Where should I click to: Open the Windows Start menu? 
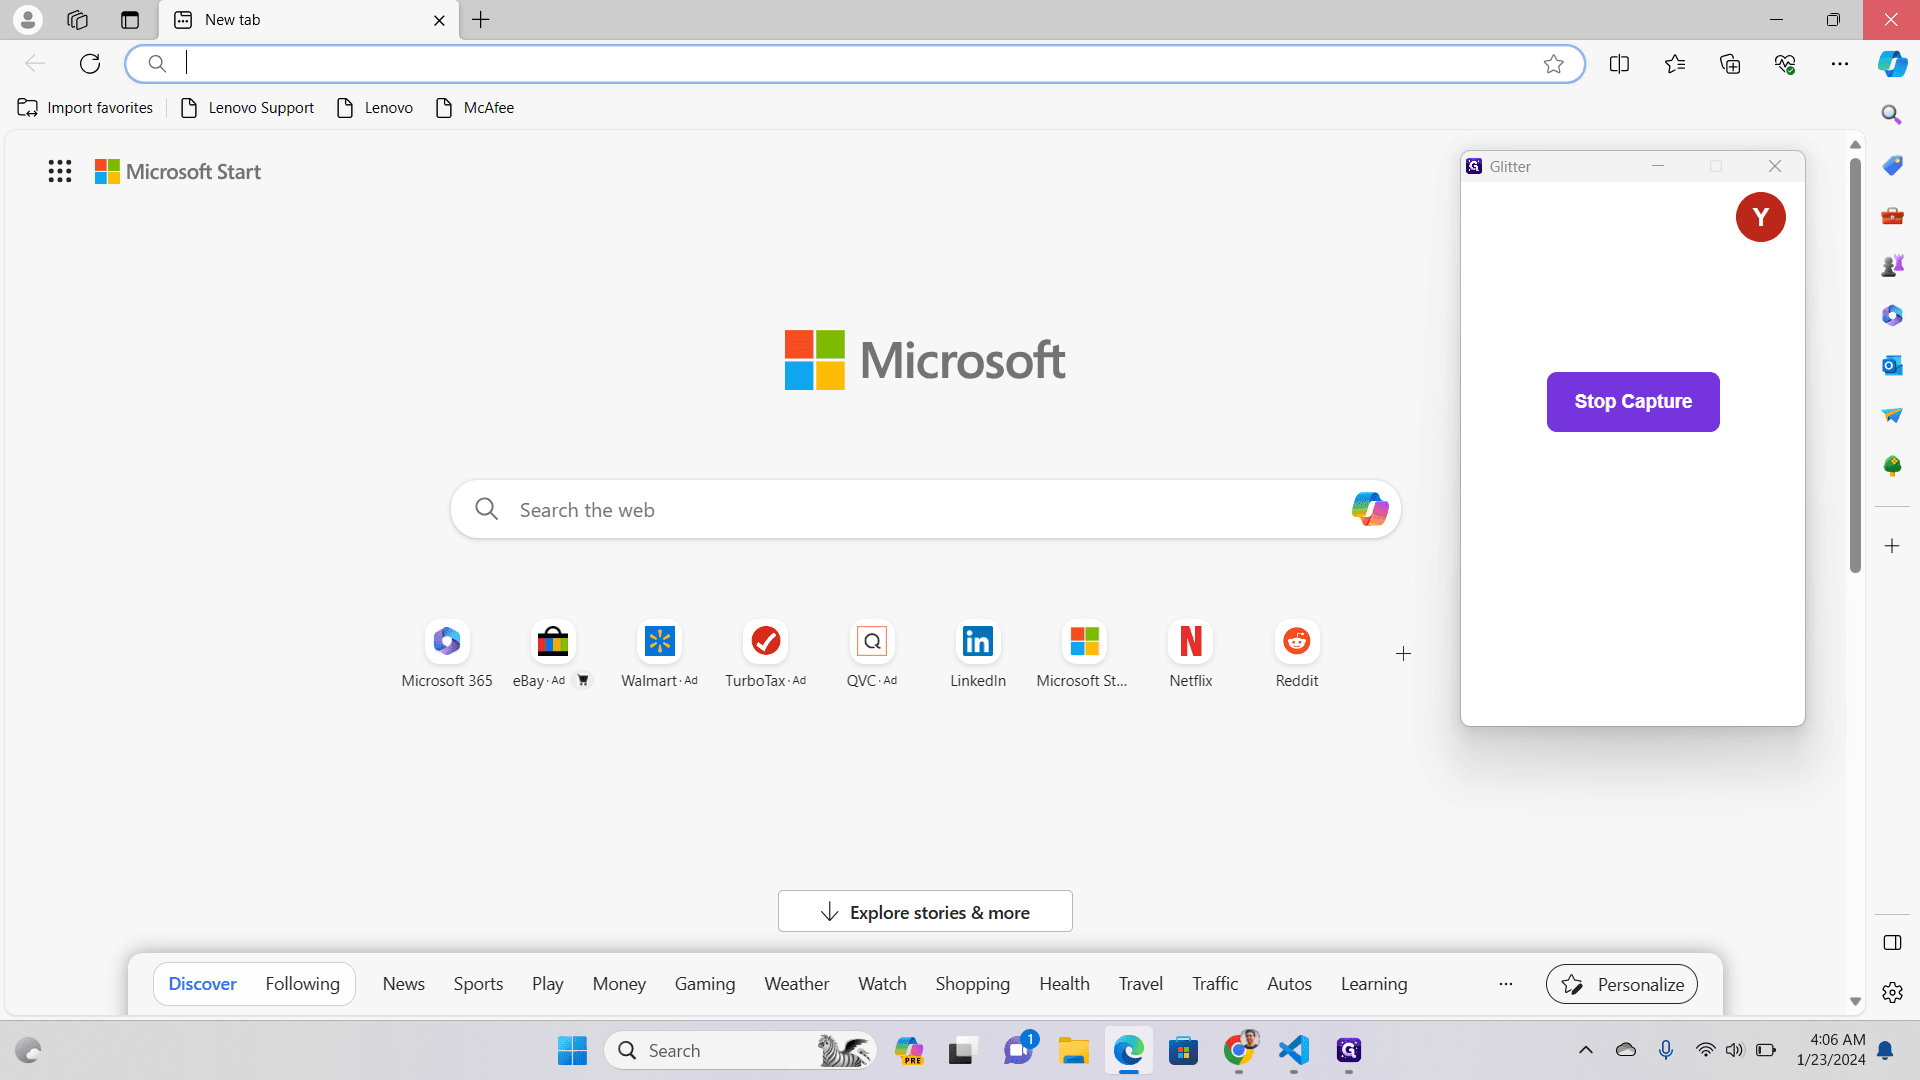pyautogui.click(x=573, y=1050)
